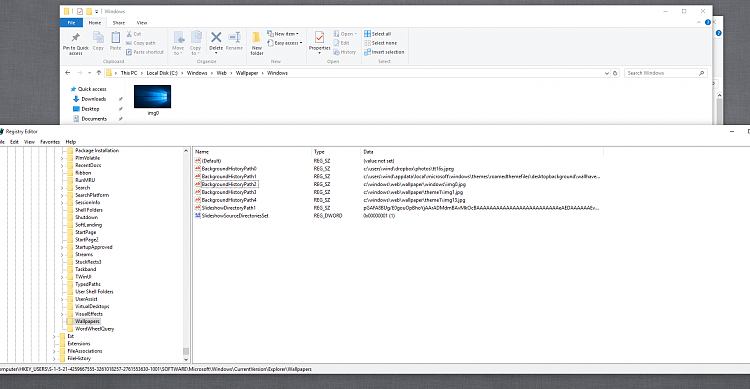This screenshot has width=750, height=389.
Task: Switch to the View ribbon tab
Action: (x=142, y=22)
